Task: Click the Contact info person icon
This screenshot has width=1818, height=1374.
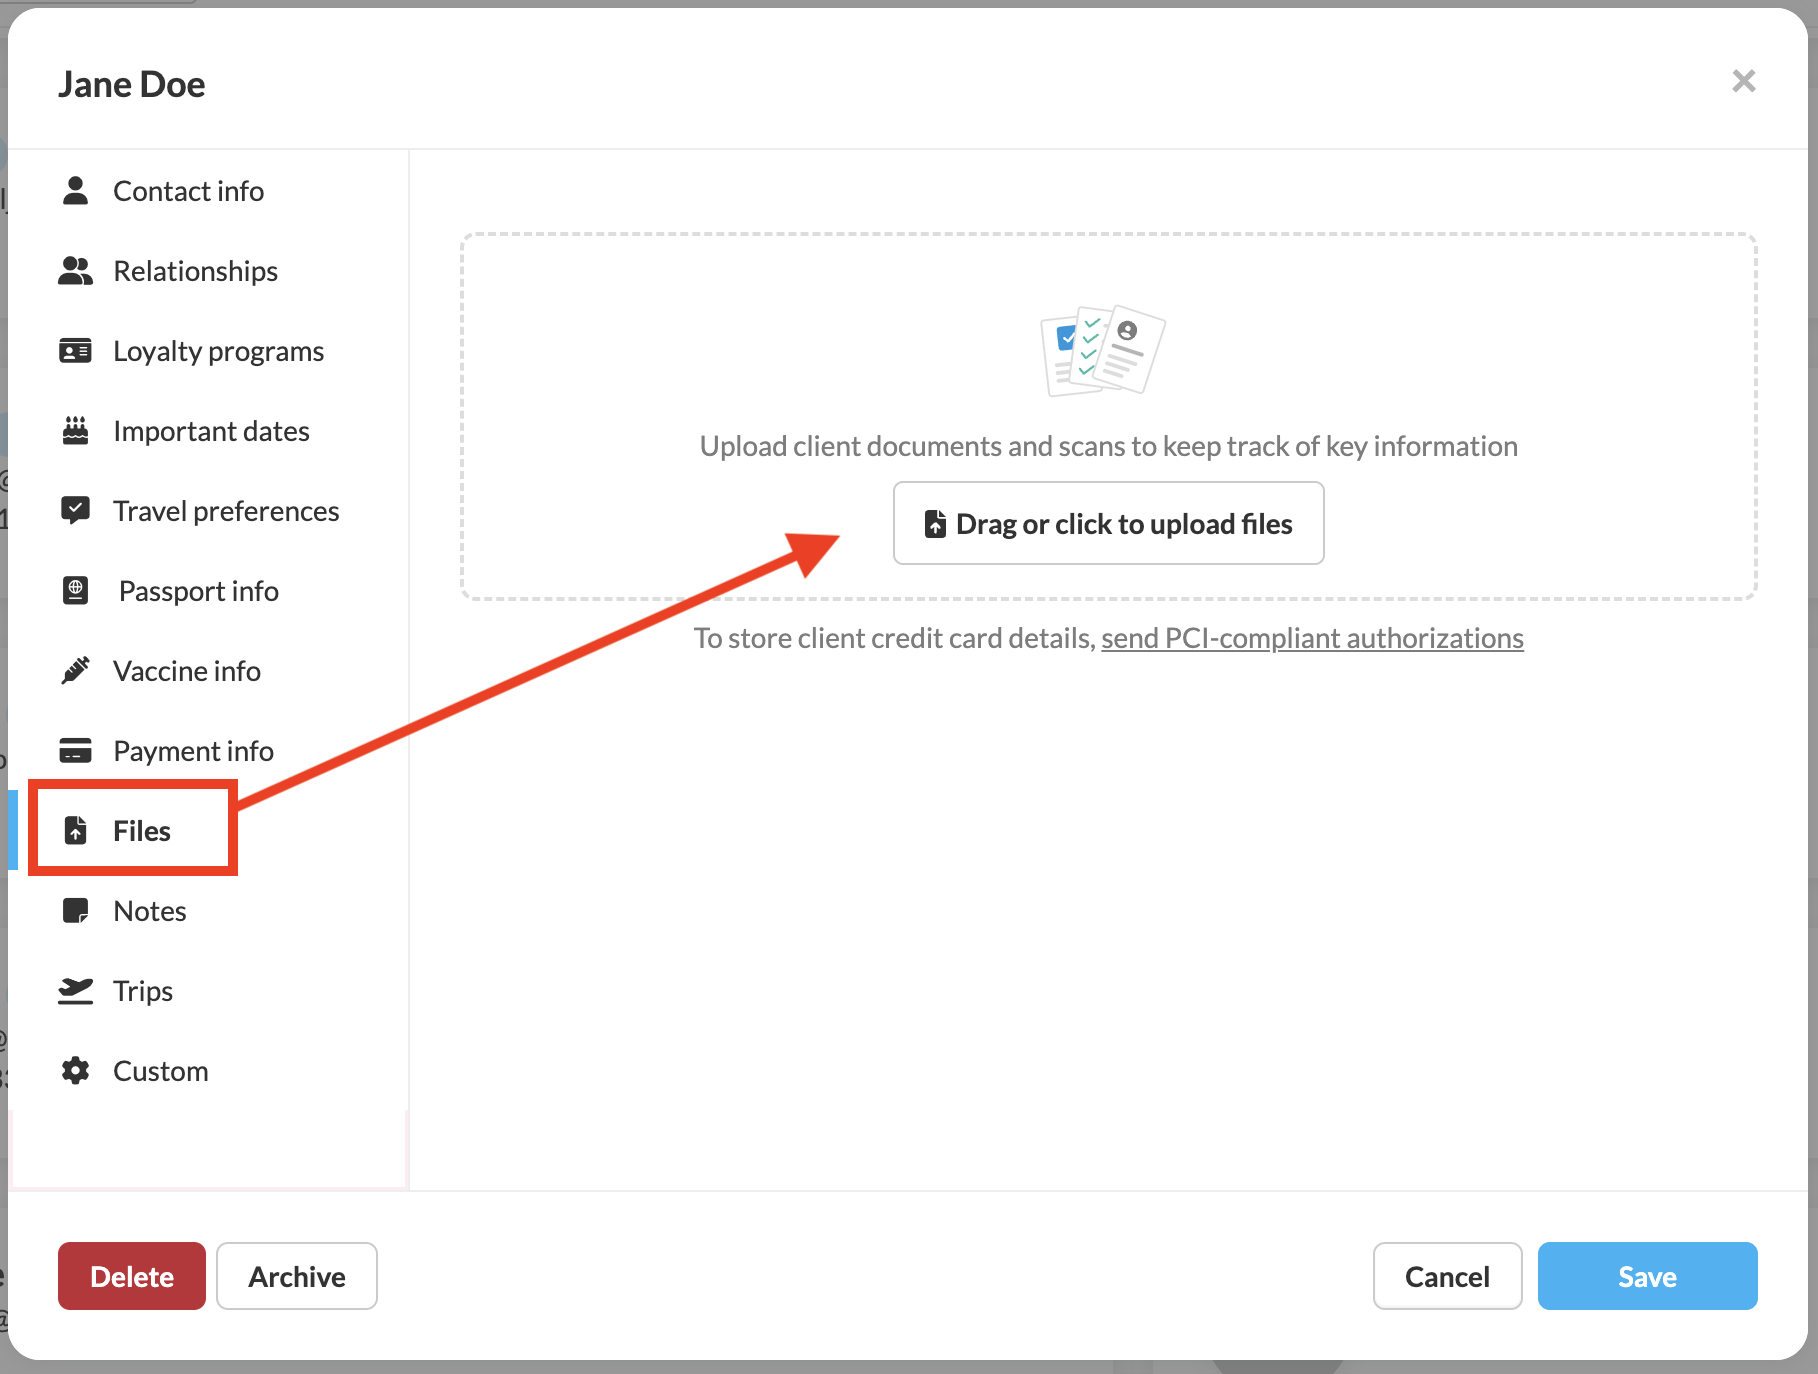Action: [75, 190]
